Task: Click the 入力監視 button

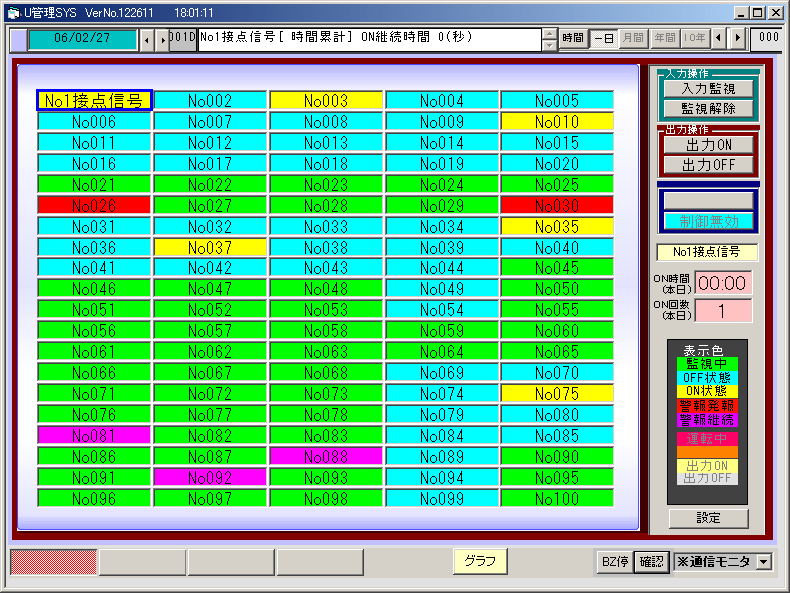Action: point(708,89)
